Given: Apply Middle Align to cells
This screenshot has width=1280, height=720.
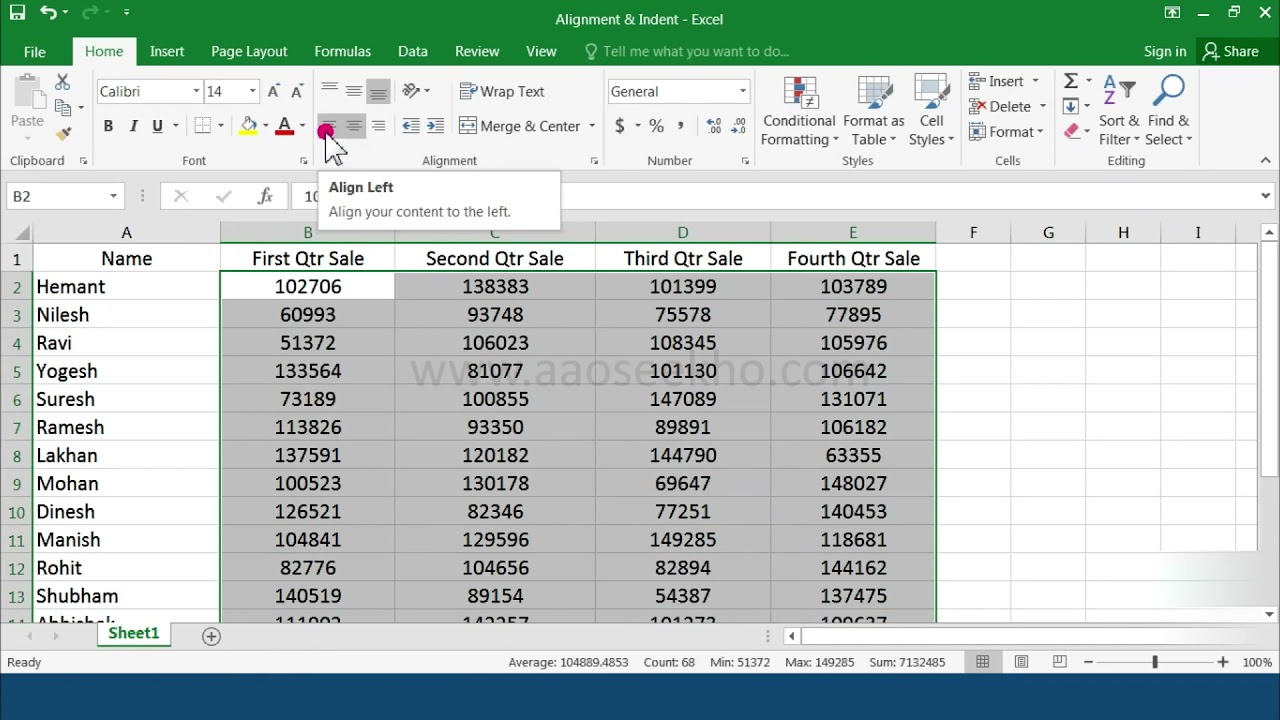Looking at the screenshot, I should (x=354, y=91).
